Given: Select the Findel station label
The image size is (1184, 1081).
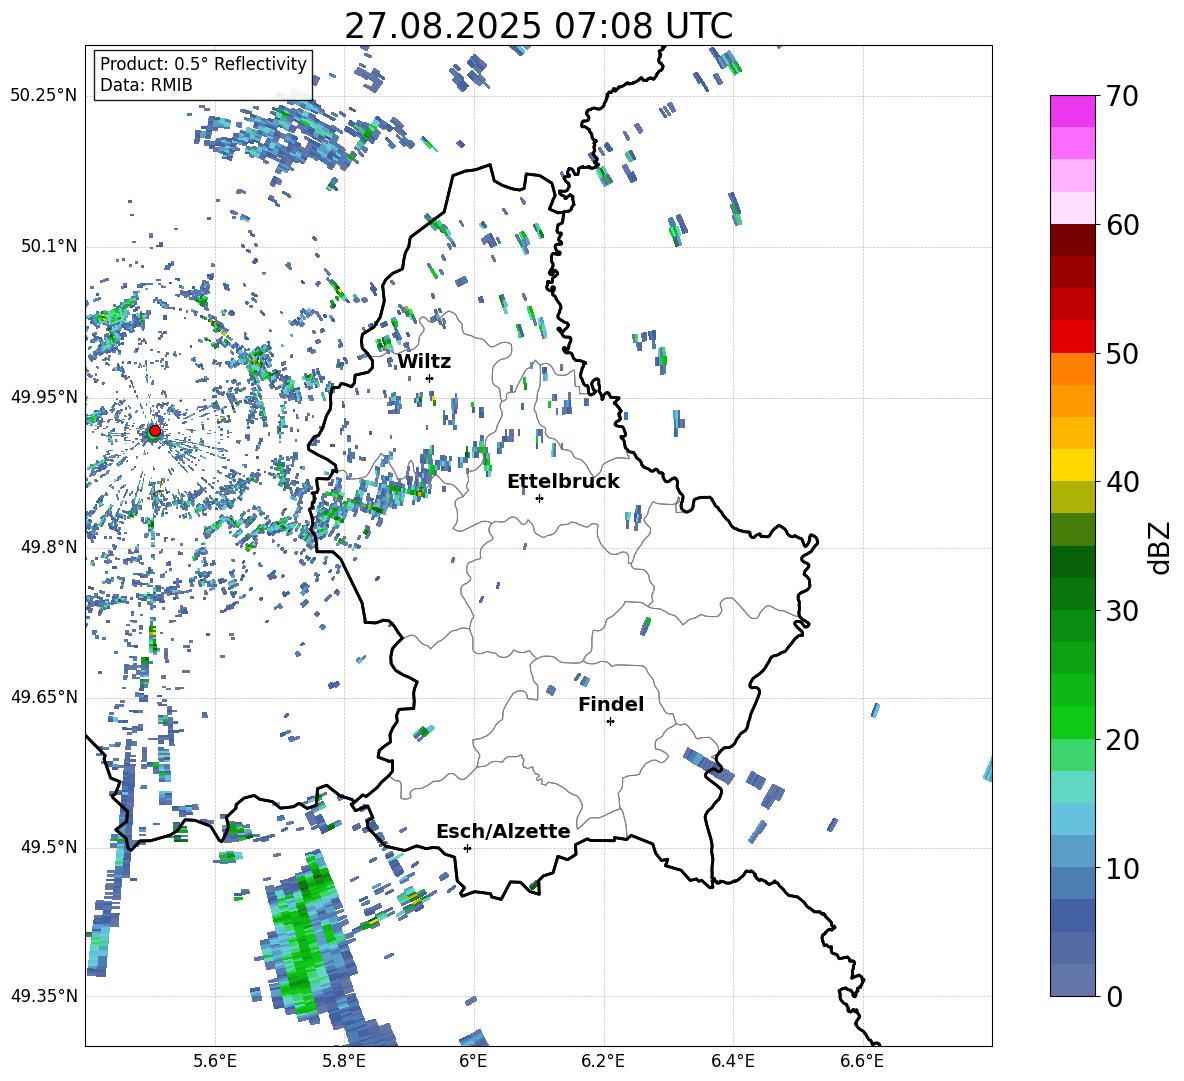Looking at the screenshot, I should click(611, 704).
